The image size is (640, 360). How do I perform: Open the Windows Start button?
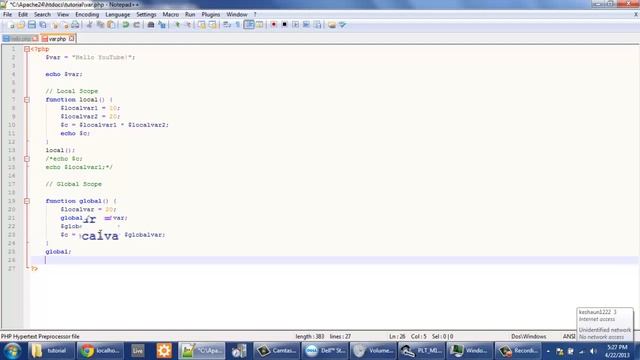click(x=12, y=351)
